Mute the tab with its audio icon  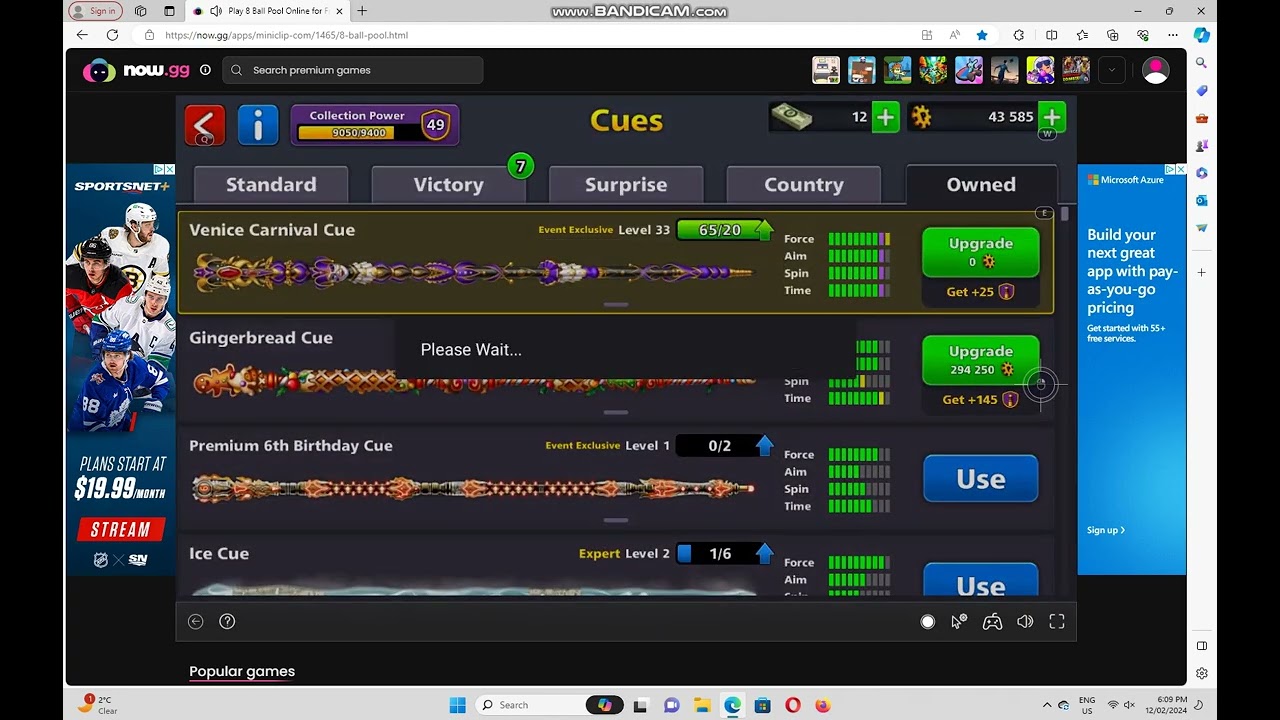click(216, 11)
